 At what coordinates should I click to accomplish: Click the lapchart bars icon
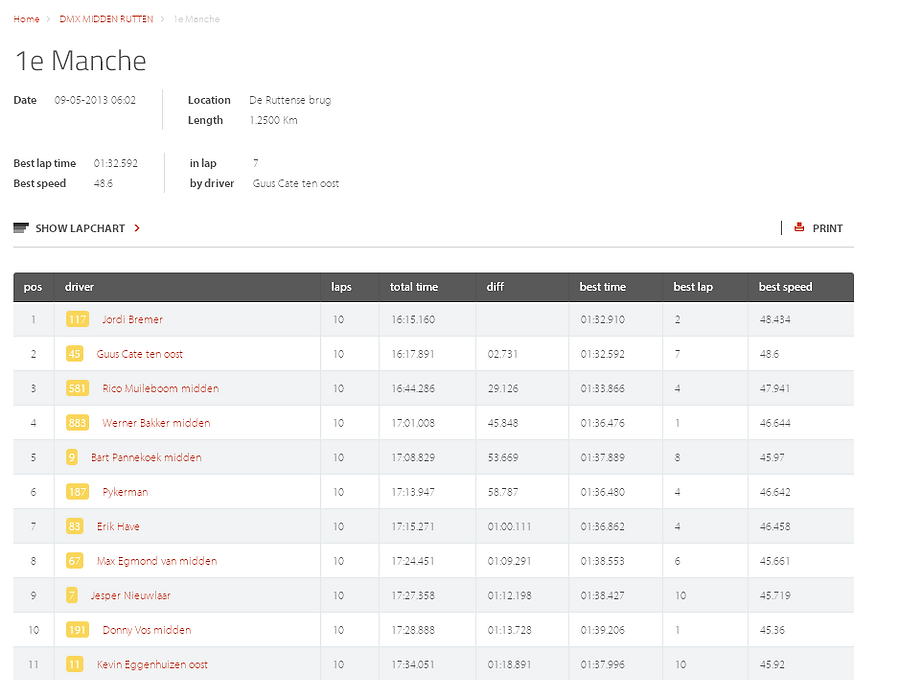[21, 228]
